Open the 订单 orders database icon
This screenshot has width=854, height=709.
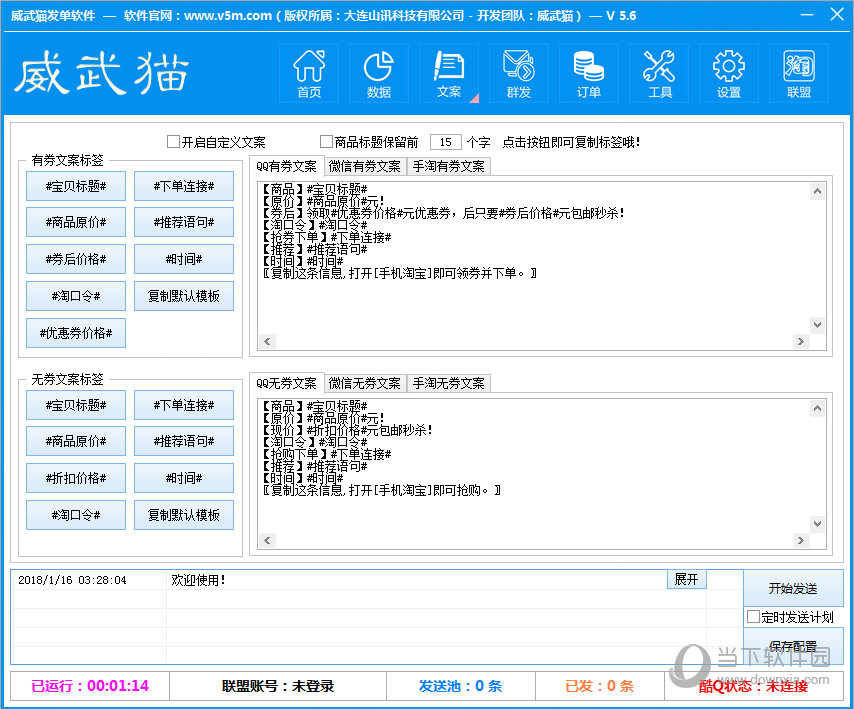(589, 74)
